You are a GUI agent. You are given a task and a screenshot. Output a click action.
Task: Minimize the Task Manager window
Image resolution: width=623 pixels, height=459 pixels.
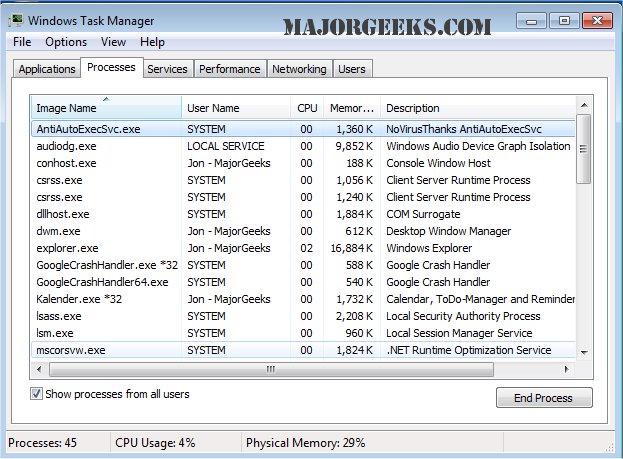tap(531, 21)
